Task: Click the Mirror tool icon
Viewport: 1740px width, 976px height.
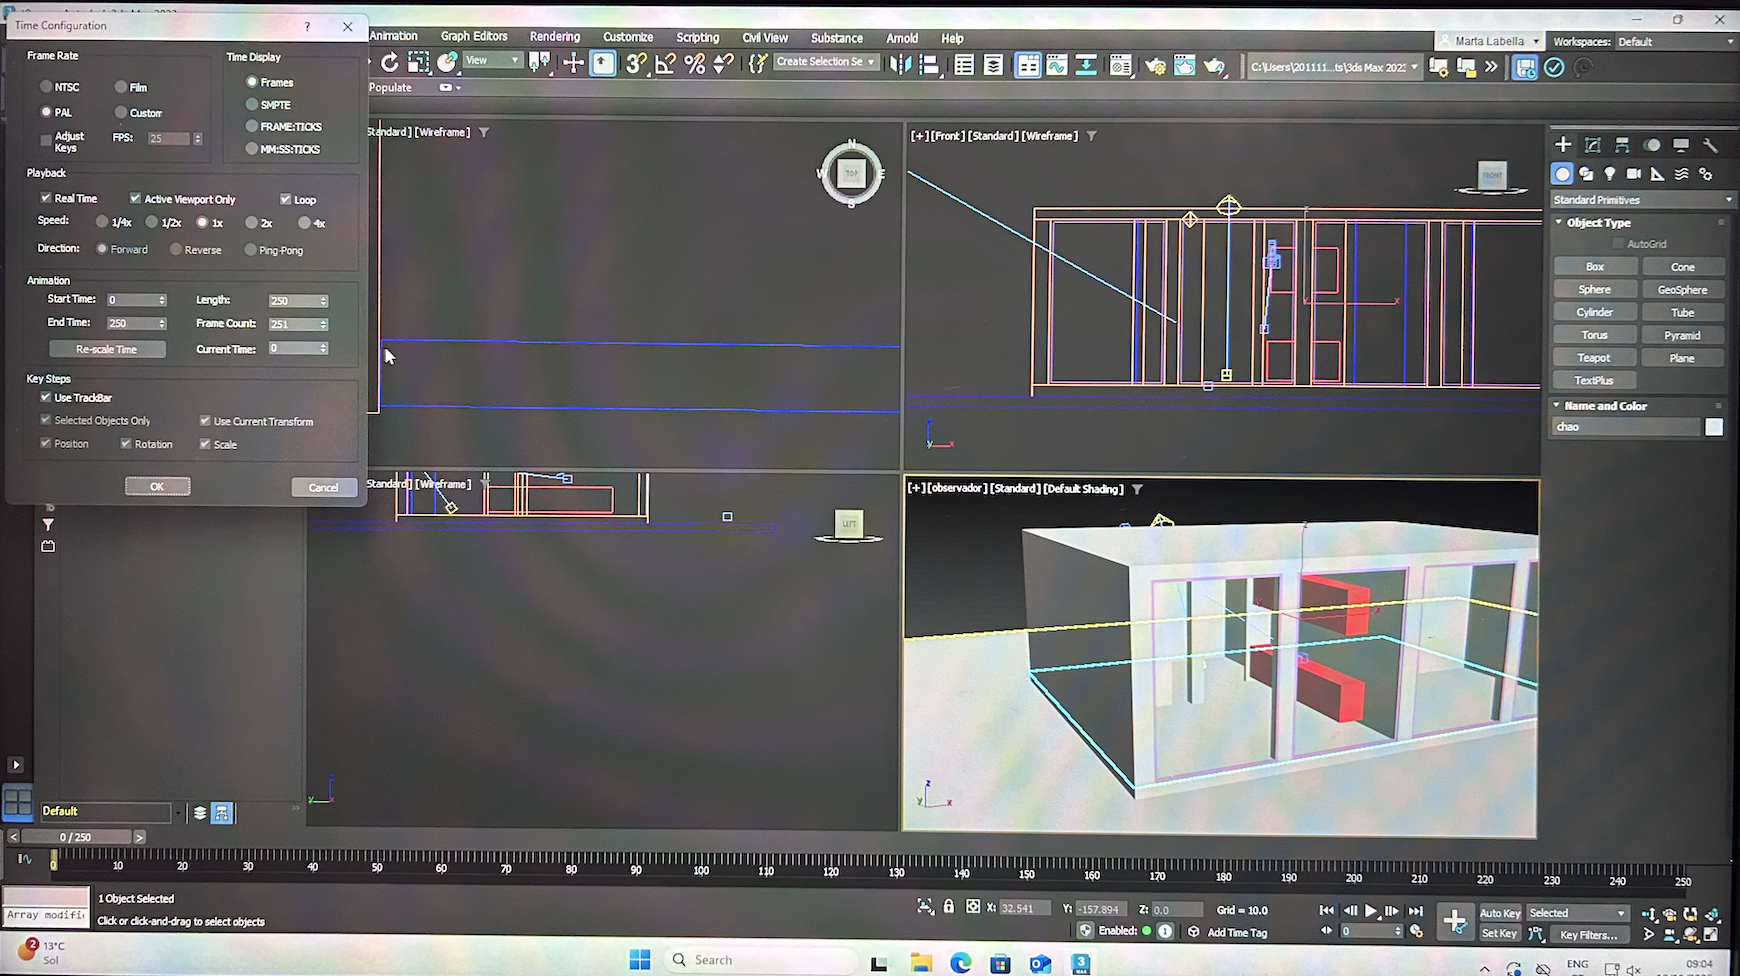Action: 900,65
